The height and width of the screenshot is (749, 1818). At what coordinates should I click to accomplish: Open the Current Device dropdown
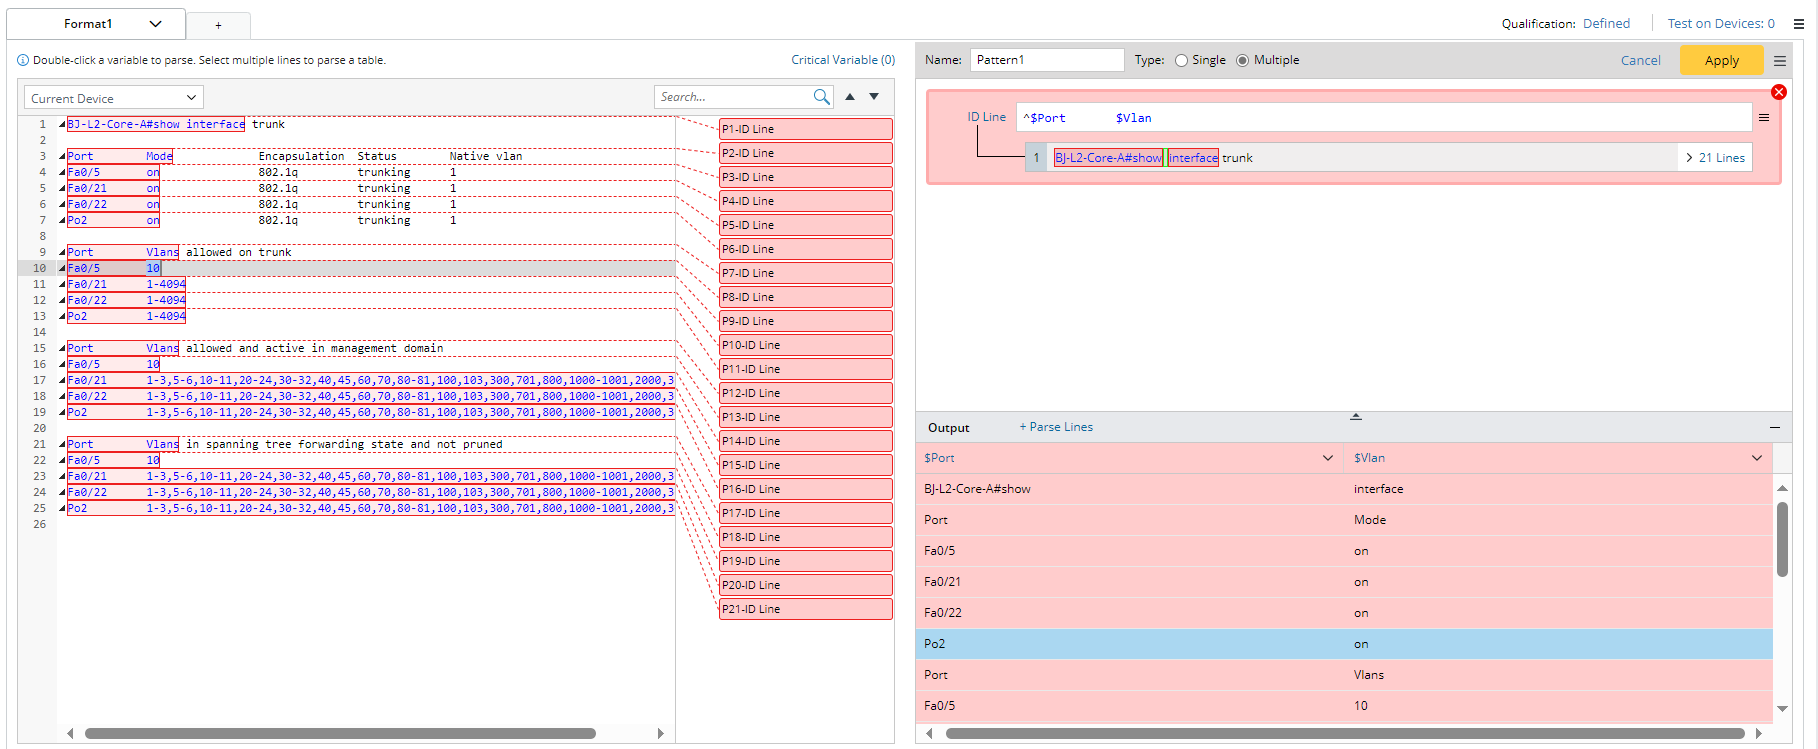[113, 98]
